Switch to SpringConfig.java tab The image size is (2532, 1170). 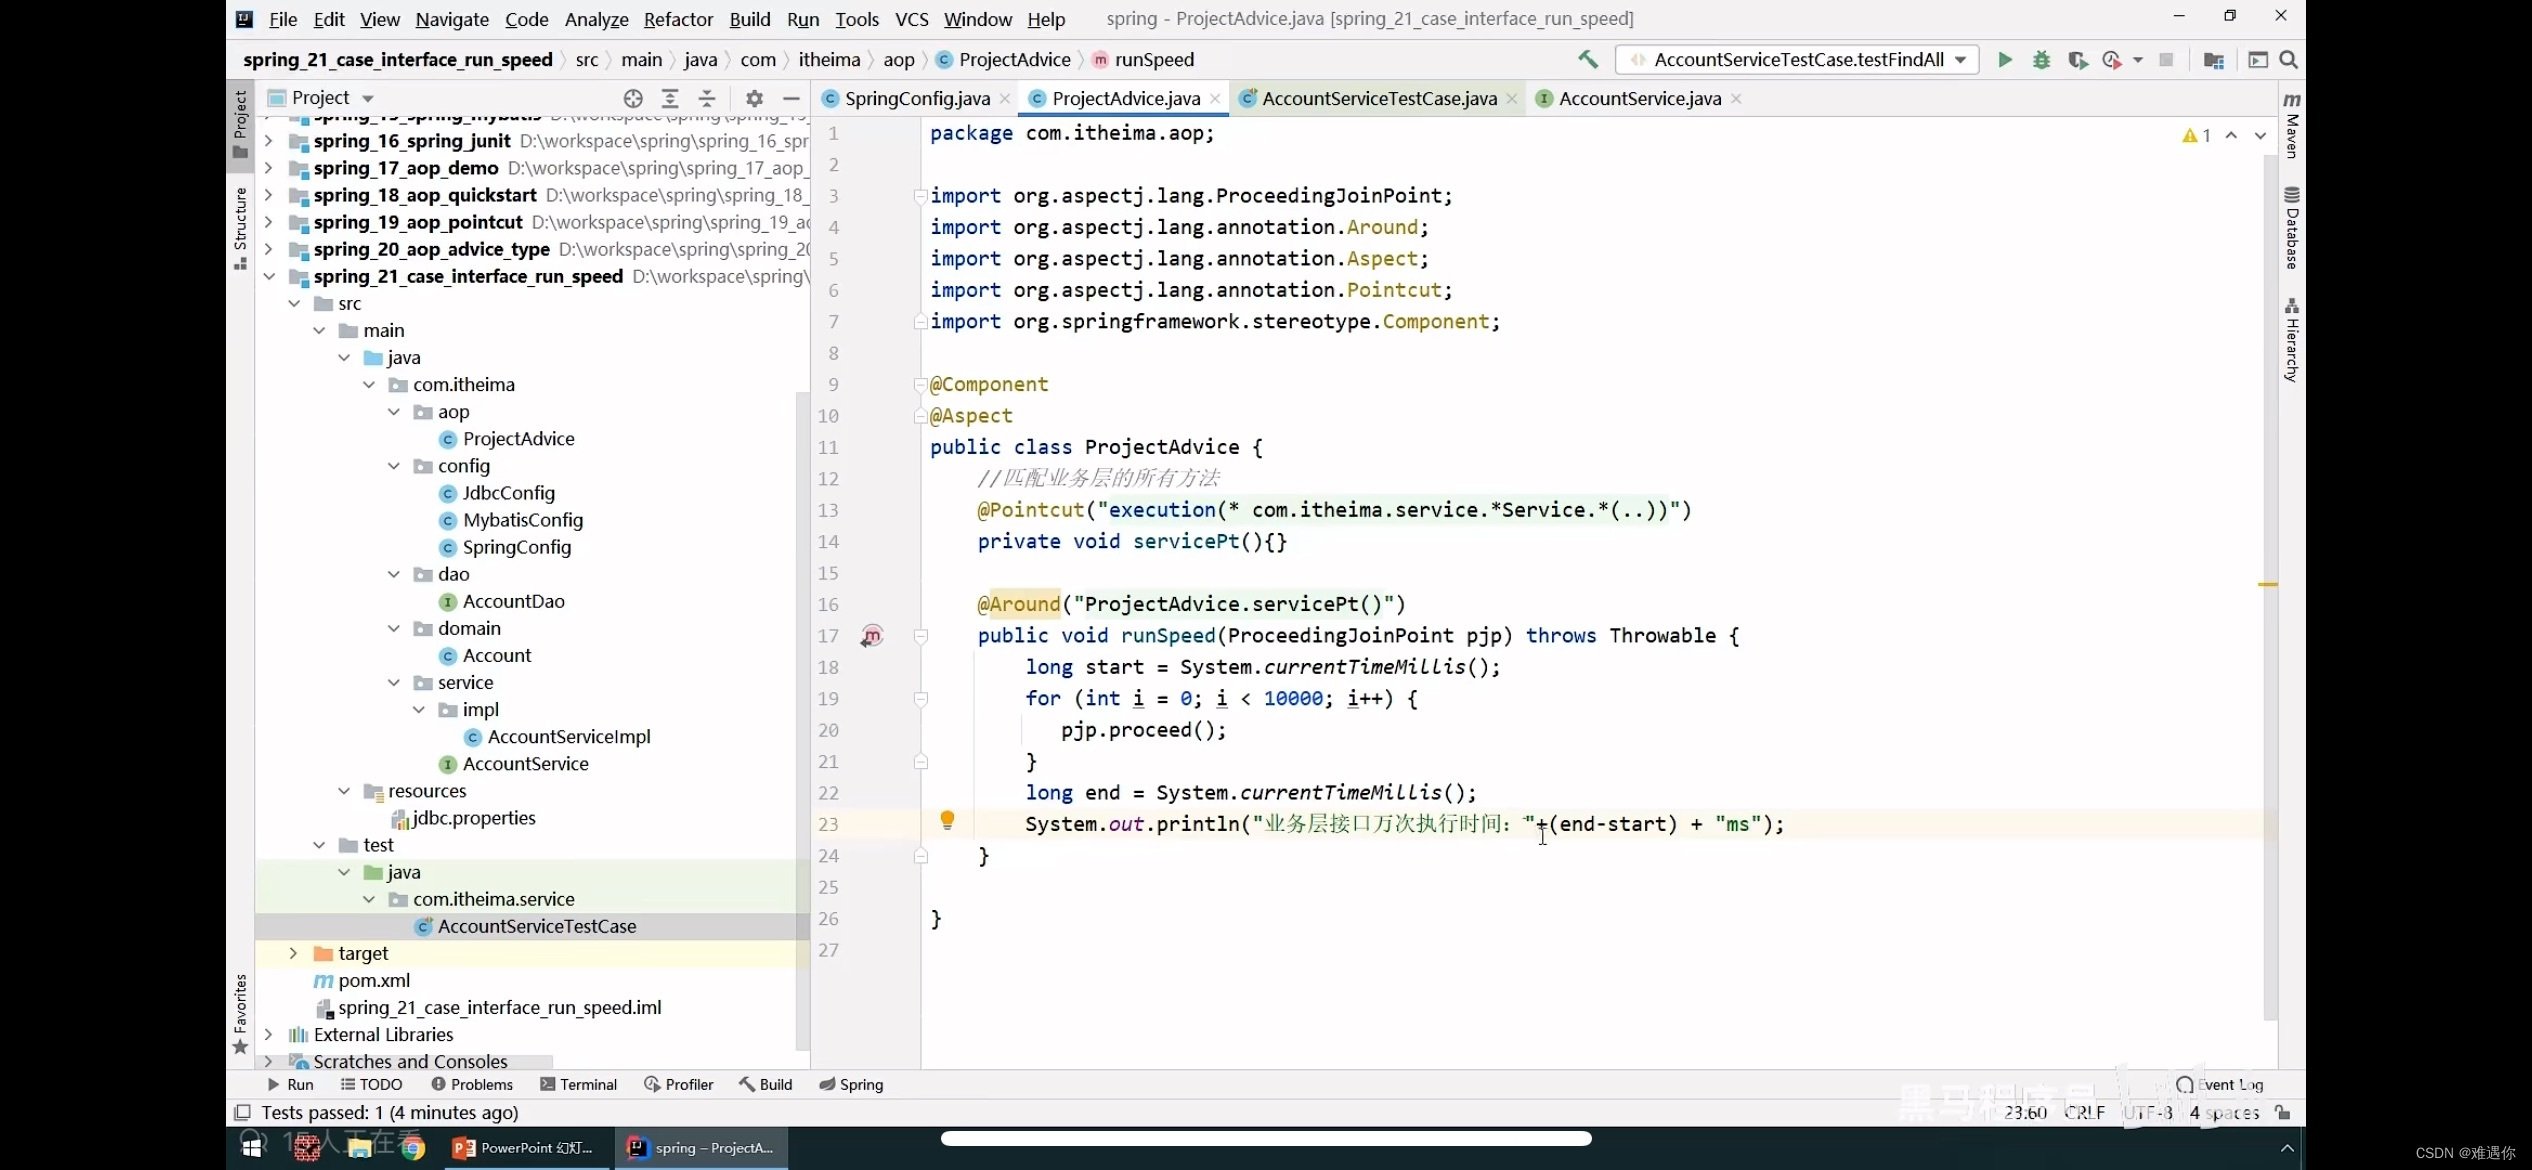917,98
